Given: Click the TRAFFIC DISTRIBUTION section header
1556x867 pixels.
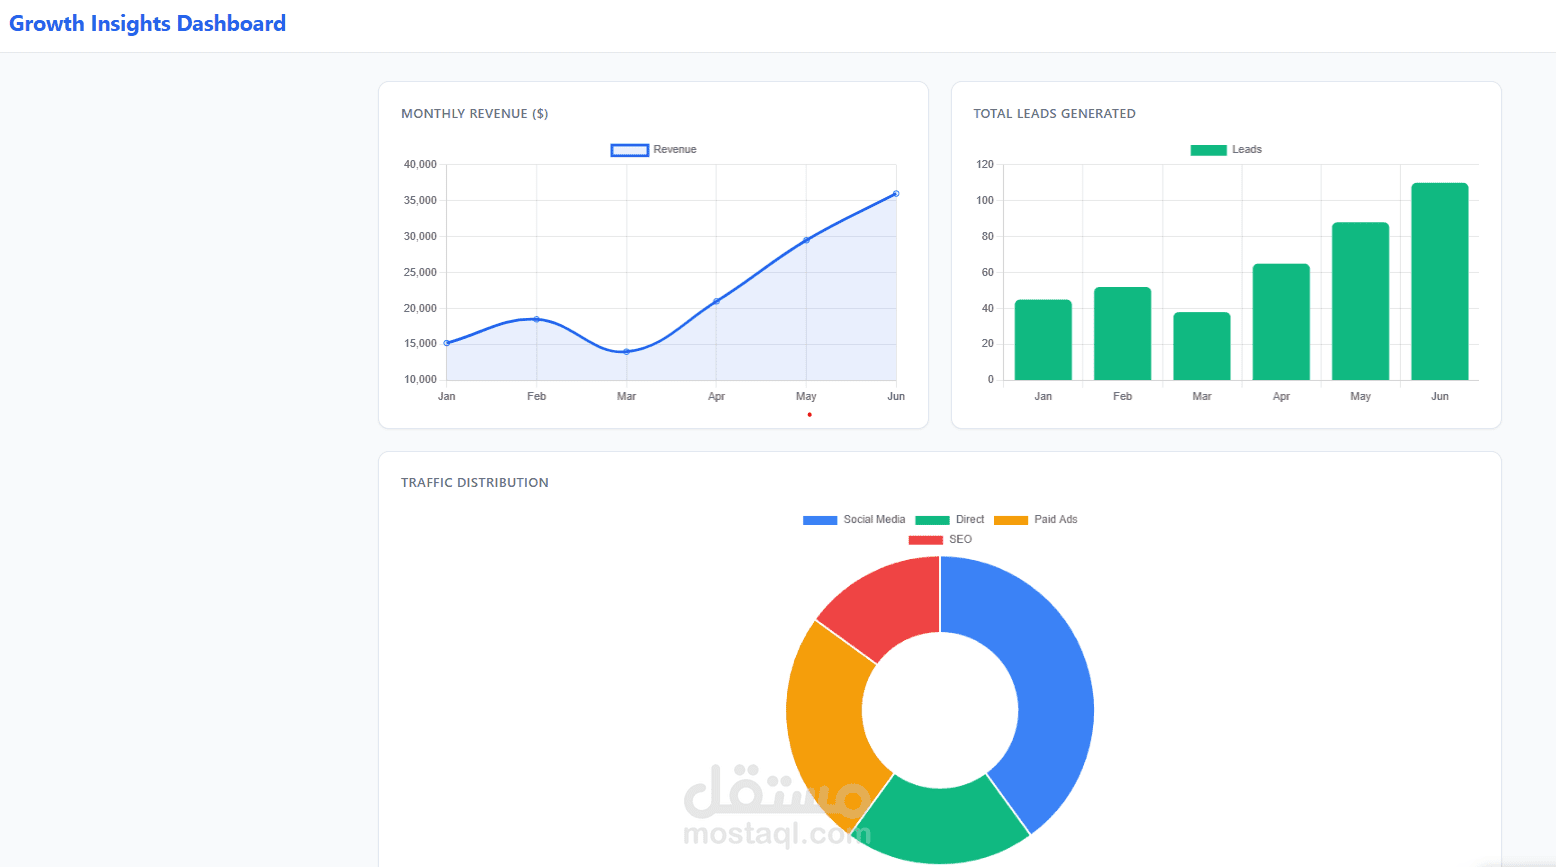Looking at the screenshot, I should click(x=474, y=482).
